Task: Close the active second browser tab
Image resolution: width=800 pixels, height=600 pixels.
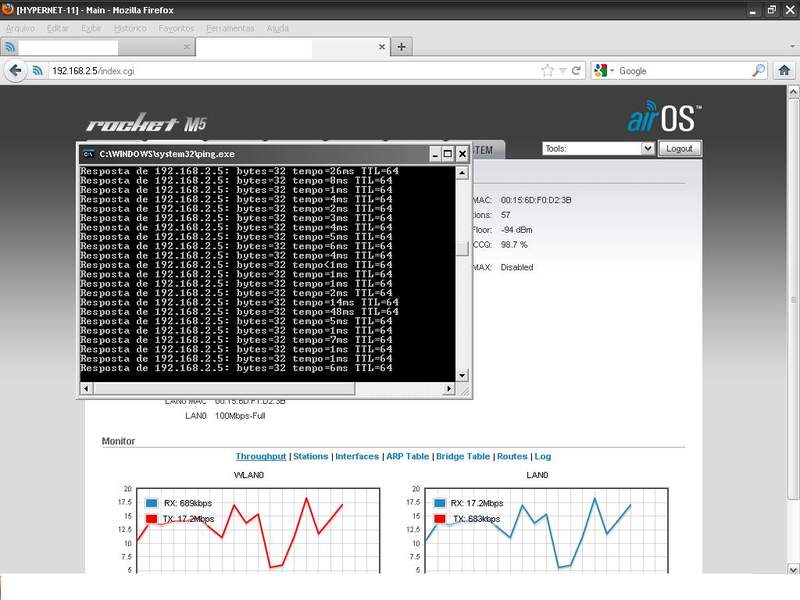Action: tap(382, 47)
